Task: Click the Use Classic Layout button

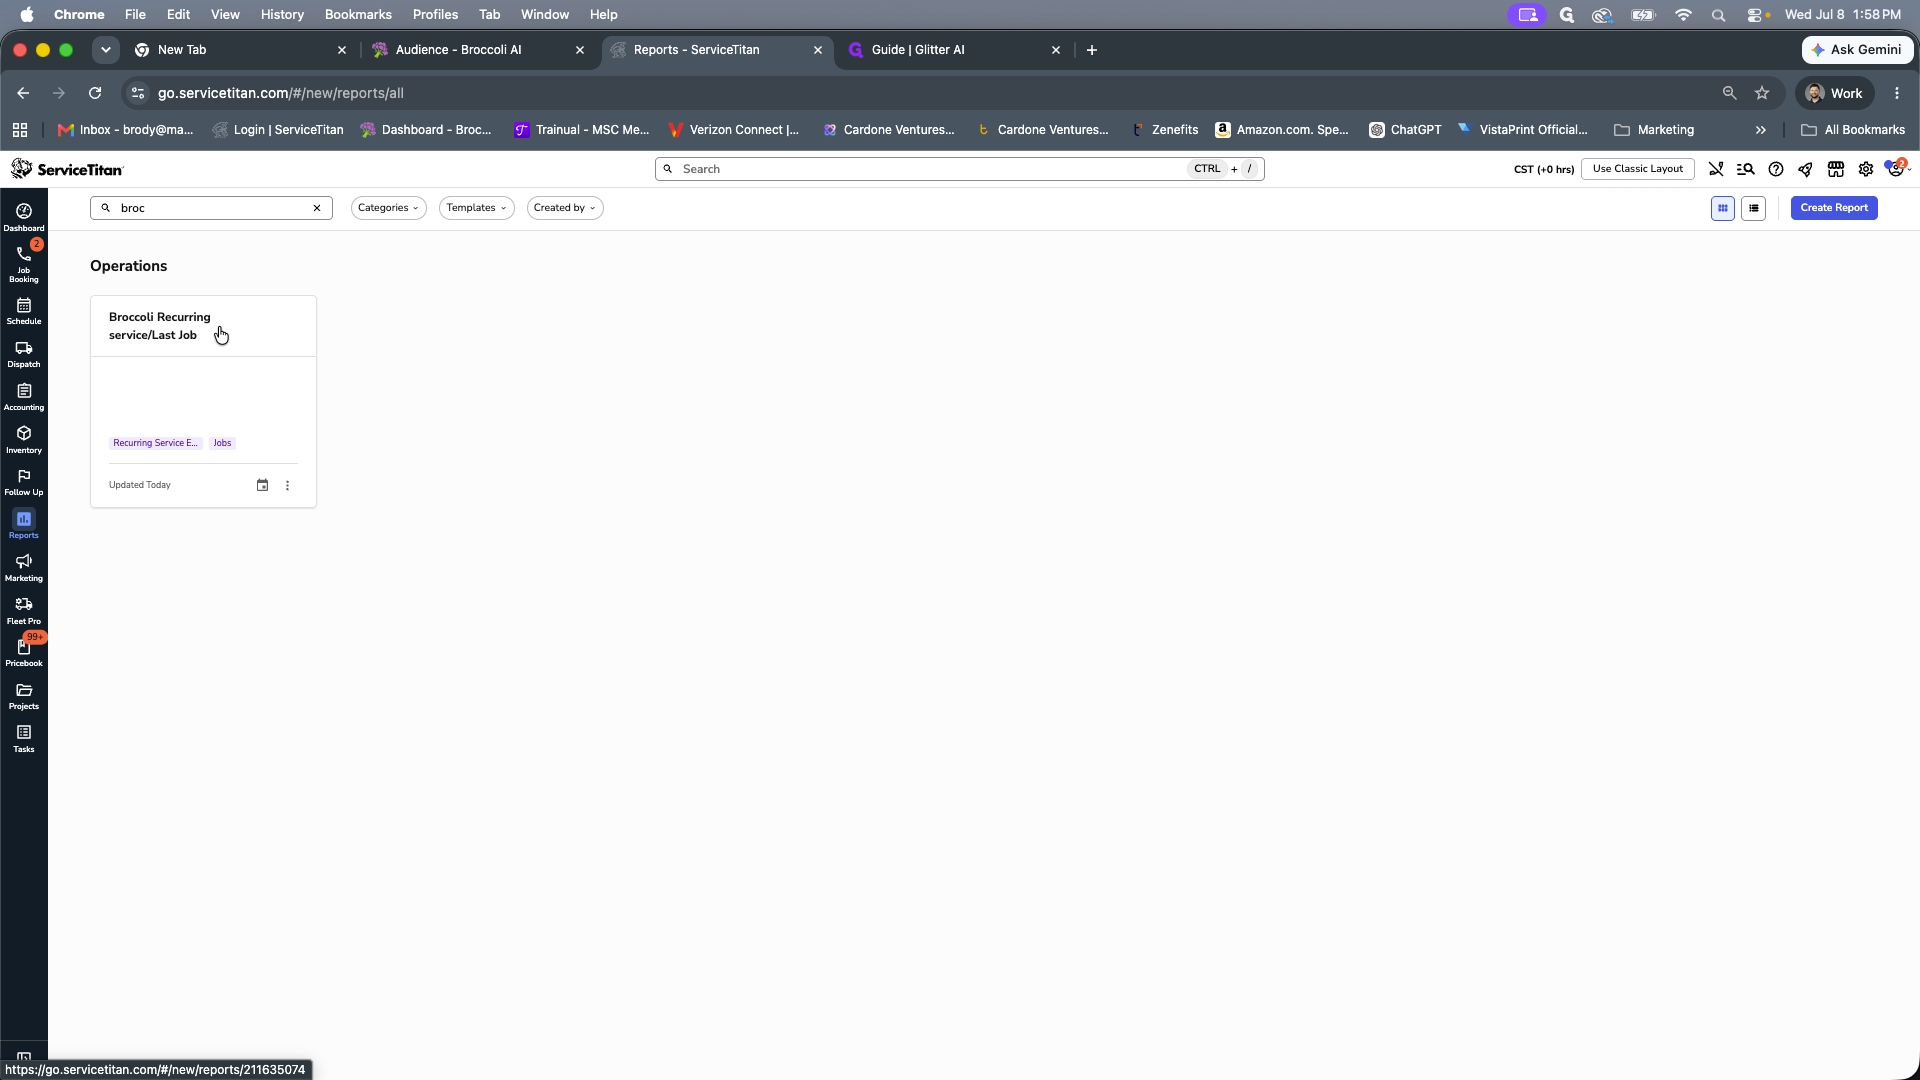Action: (1637, 169)
